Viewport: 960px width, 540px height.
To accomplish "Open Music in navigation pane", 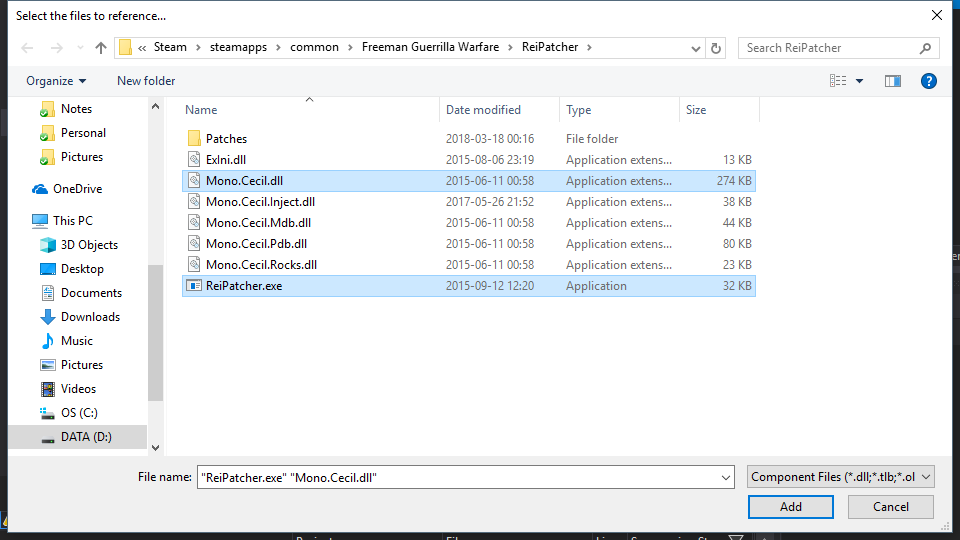I will [77, 340].
